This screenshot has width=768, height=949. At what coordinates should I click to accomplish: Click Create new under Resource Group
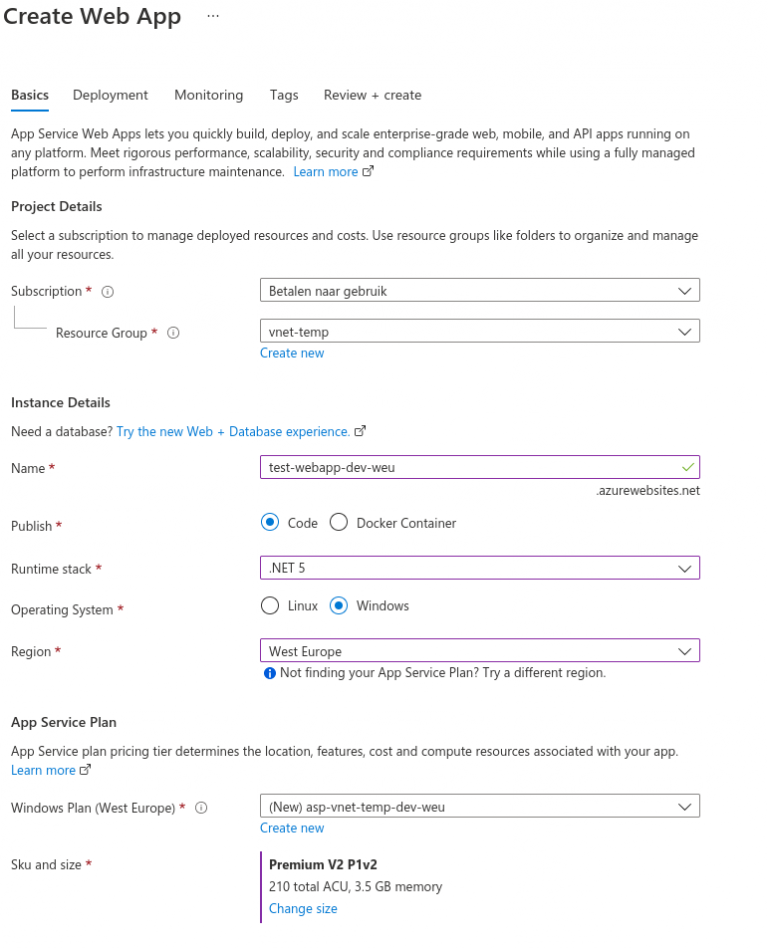click(292, 353)
